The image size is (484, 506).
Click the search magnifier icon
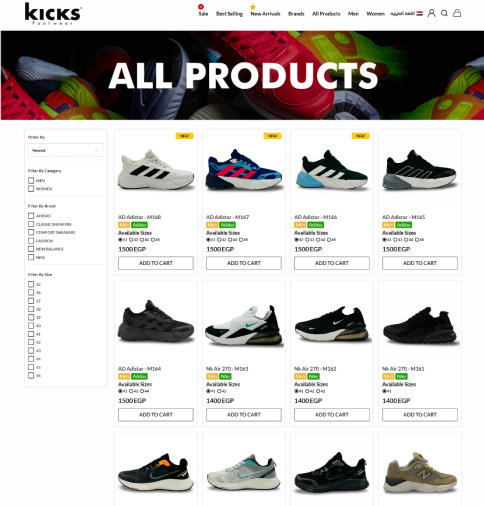444,13
